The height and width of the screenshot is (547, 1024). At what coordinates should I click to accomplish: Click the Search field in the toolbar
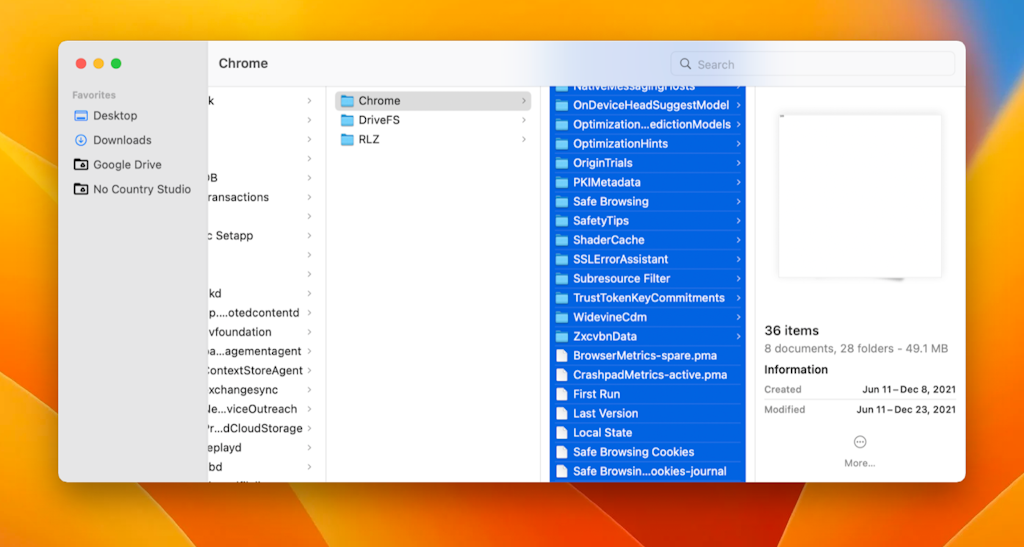(x=812, y=64)
